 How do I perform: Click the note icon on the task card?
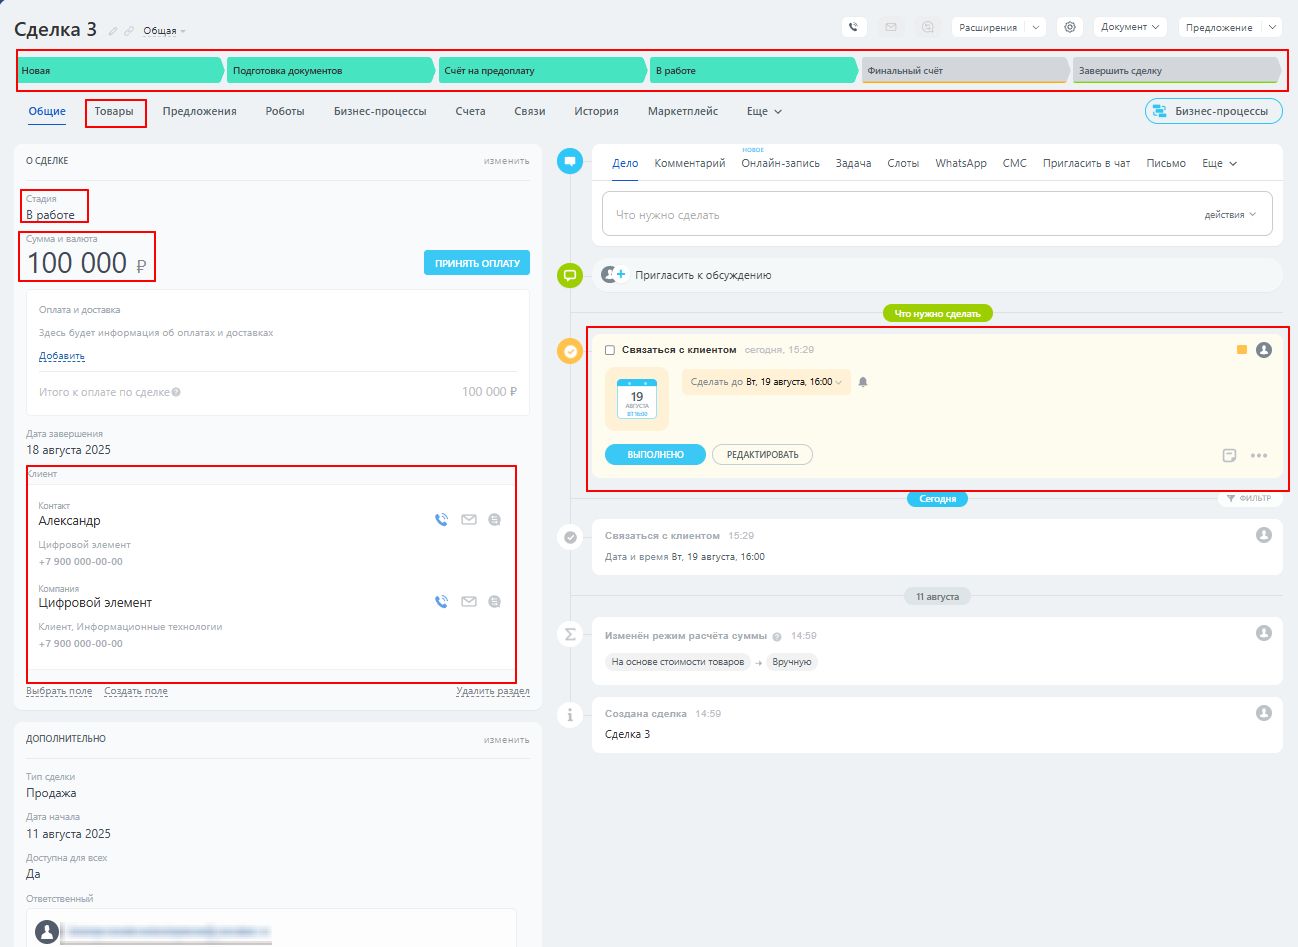[1229, 456]
